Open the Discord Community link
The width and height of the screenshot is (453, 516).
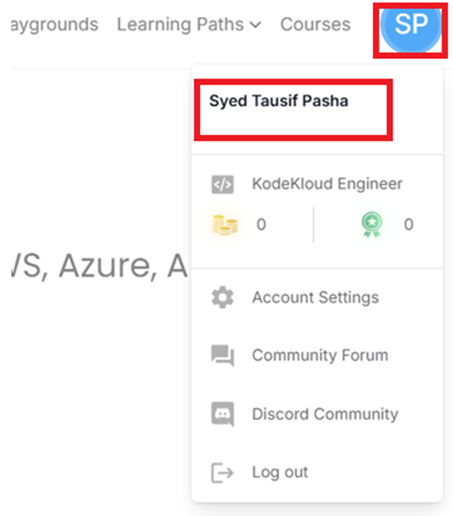click(x=325, y=414)
